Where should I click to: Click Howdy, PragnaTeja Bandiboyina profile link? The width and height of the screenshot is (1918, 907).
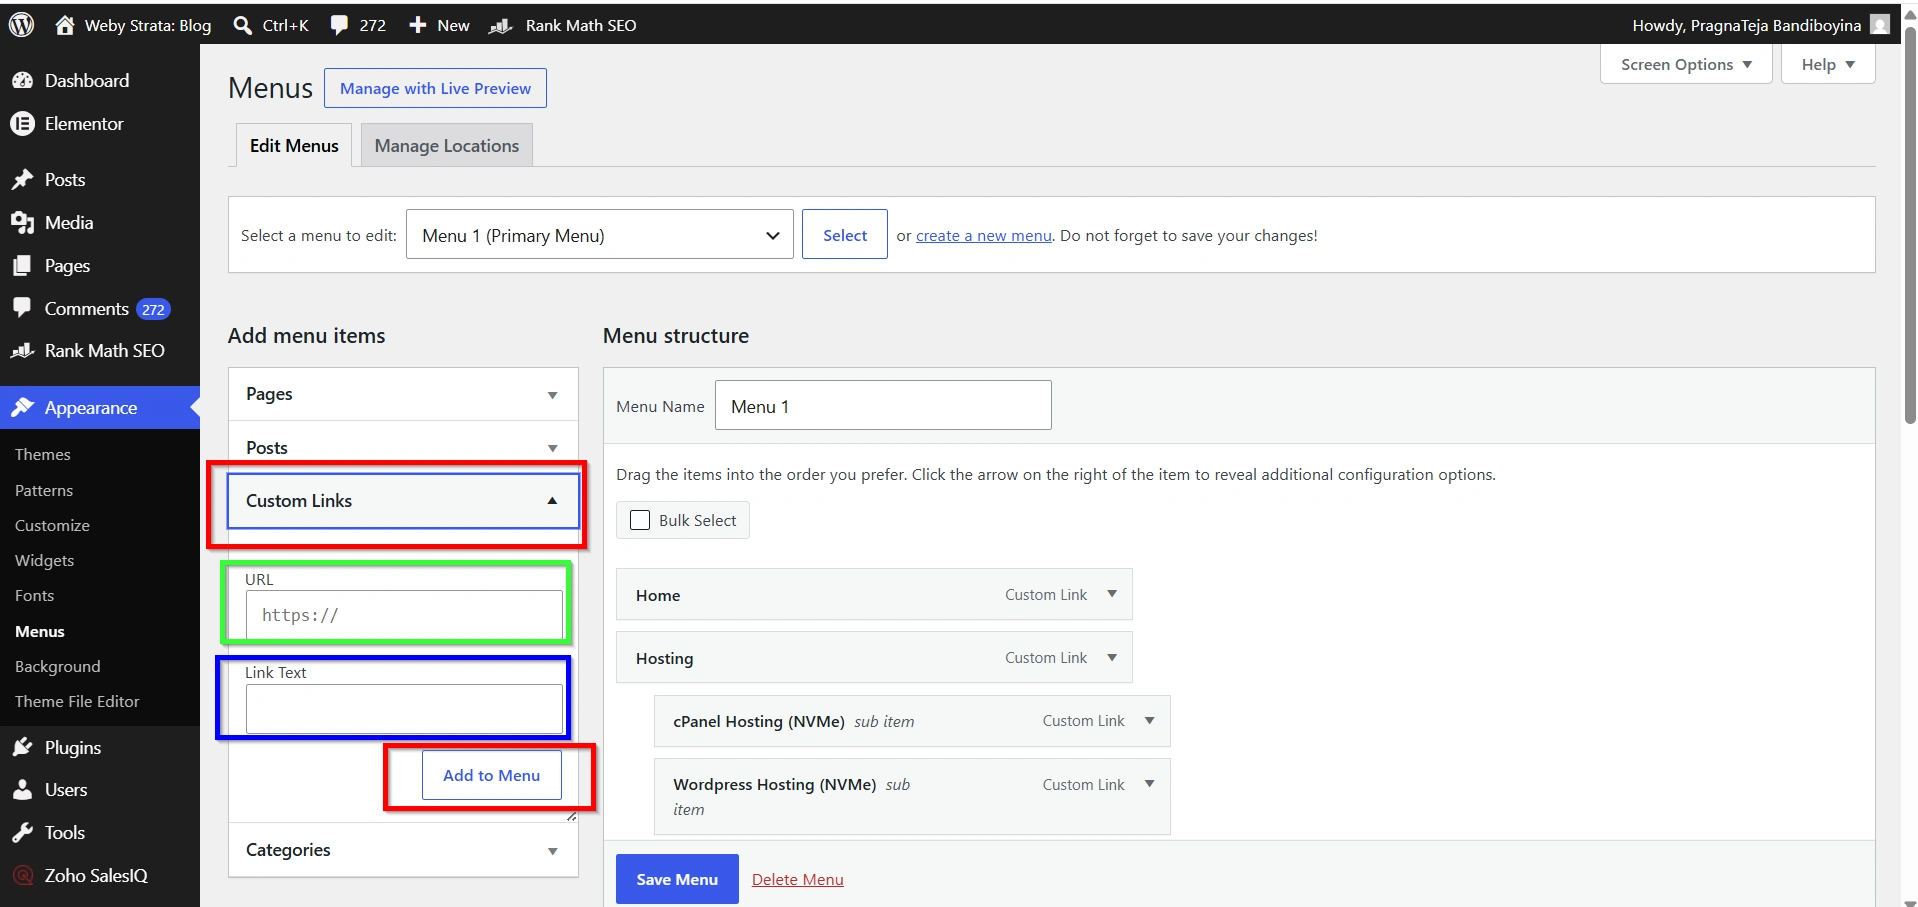(1747, 25)
